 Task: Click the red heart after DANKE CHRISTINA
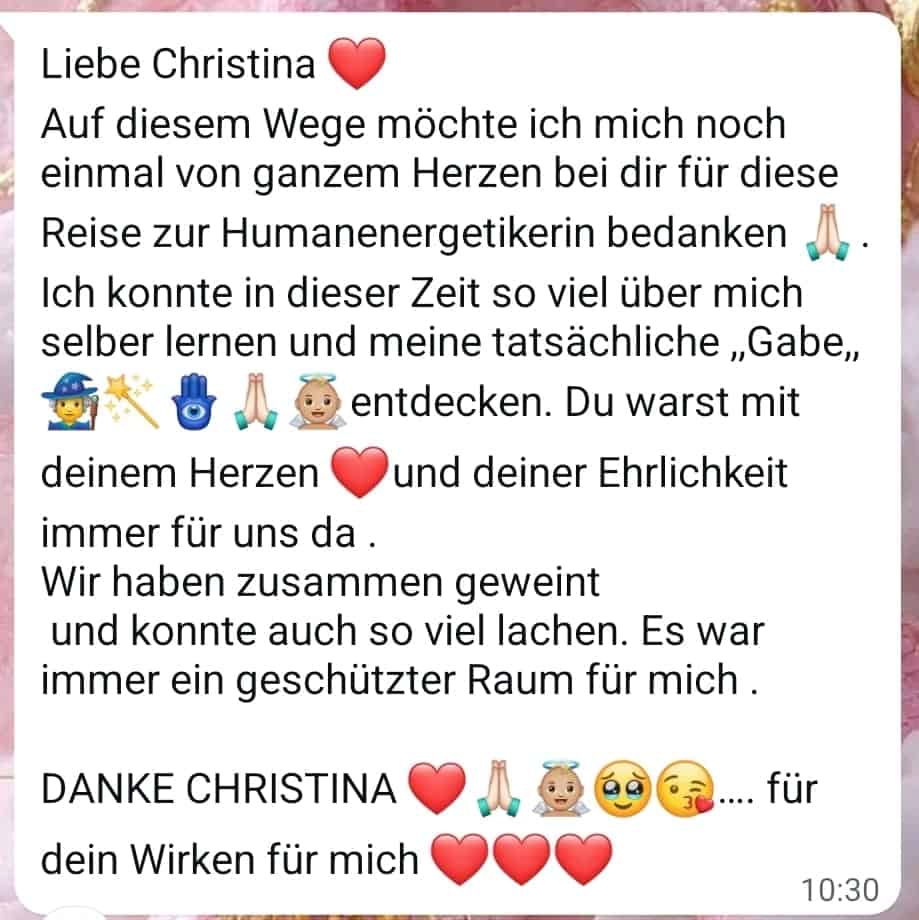coord(437,788)
